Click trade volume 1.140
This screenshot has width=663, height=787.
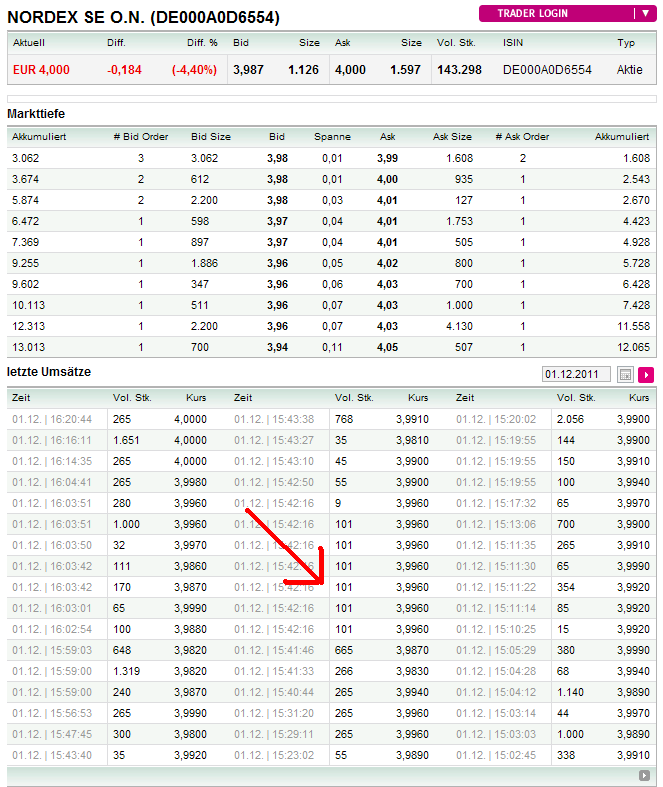tap(570, 692)
